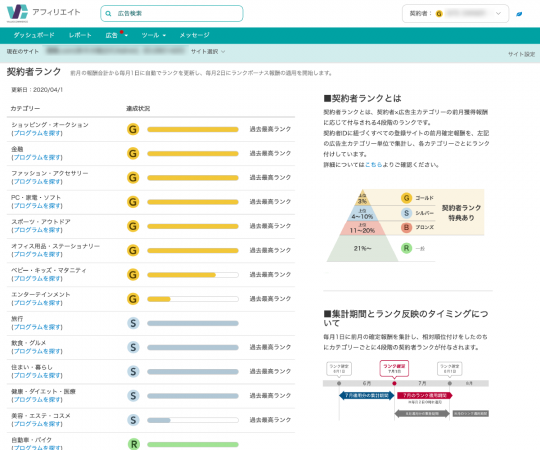The height and width of the screenshot is (450, 540).
Task: Open the ダッシュボード menu
Action: pos(34,35)
